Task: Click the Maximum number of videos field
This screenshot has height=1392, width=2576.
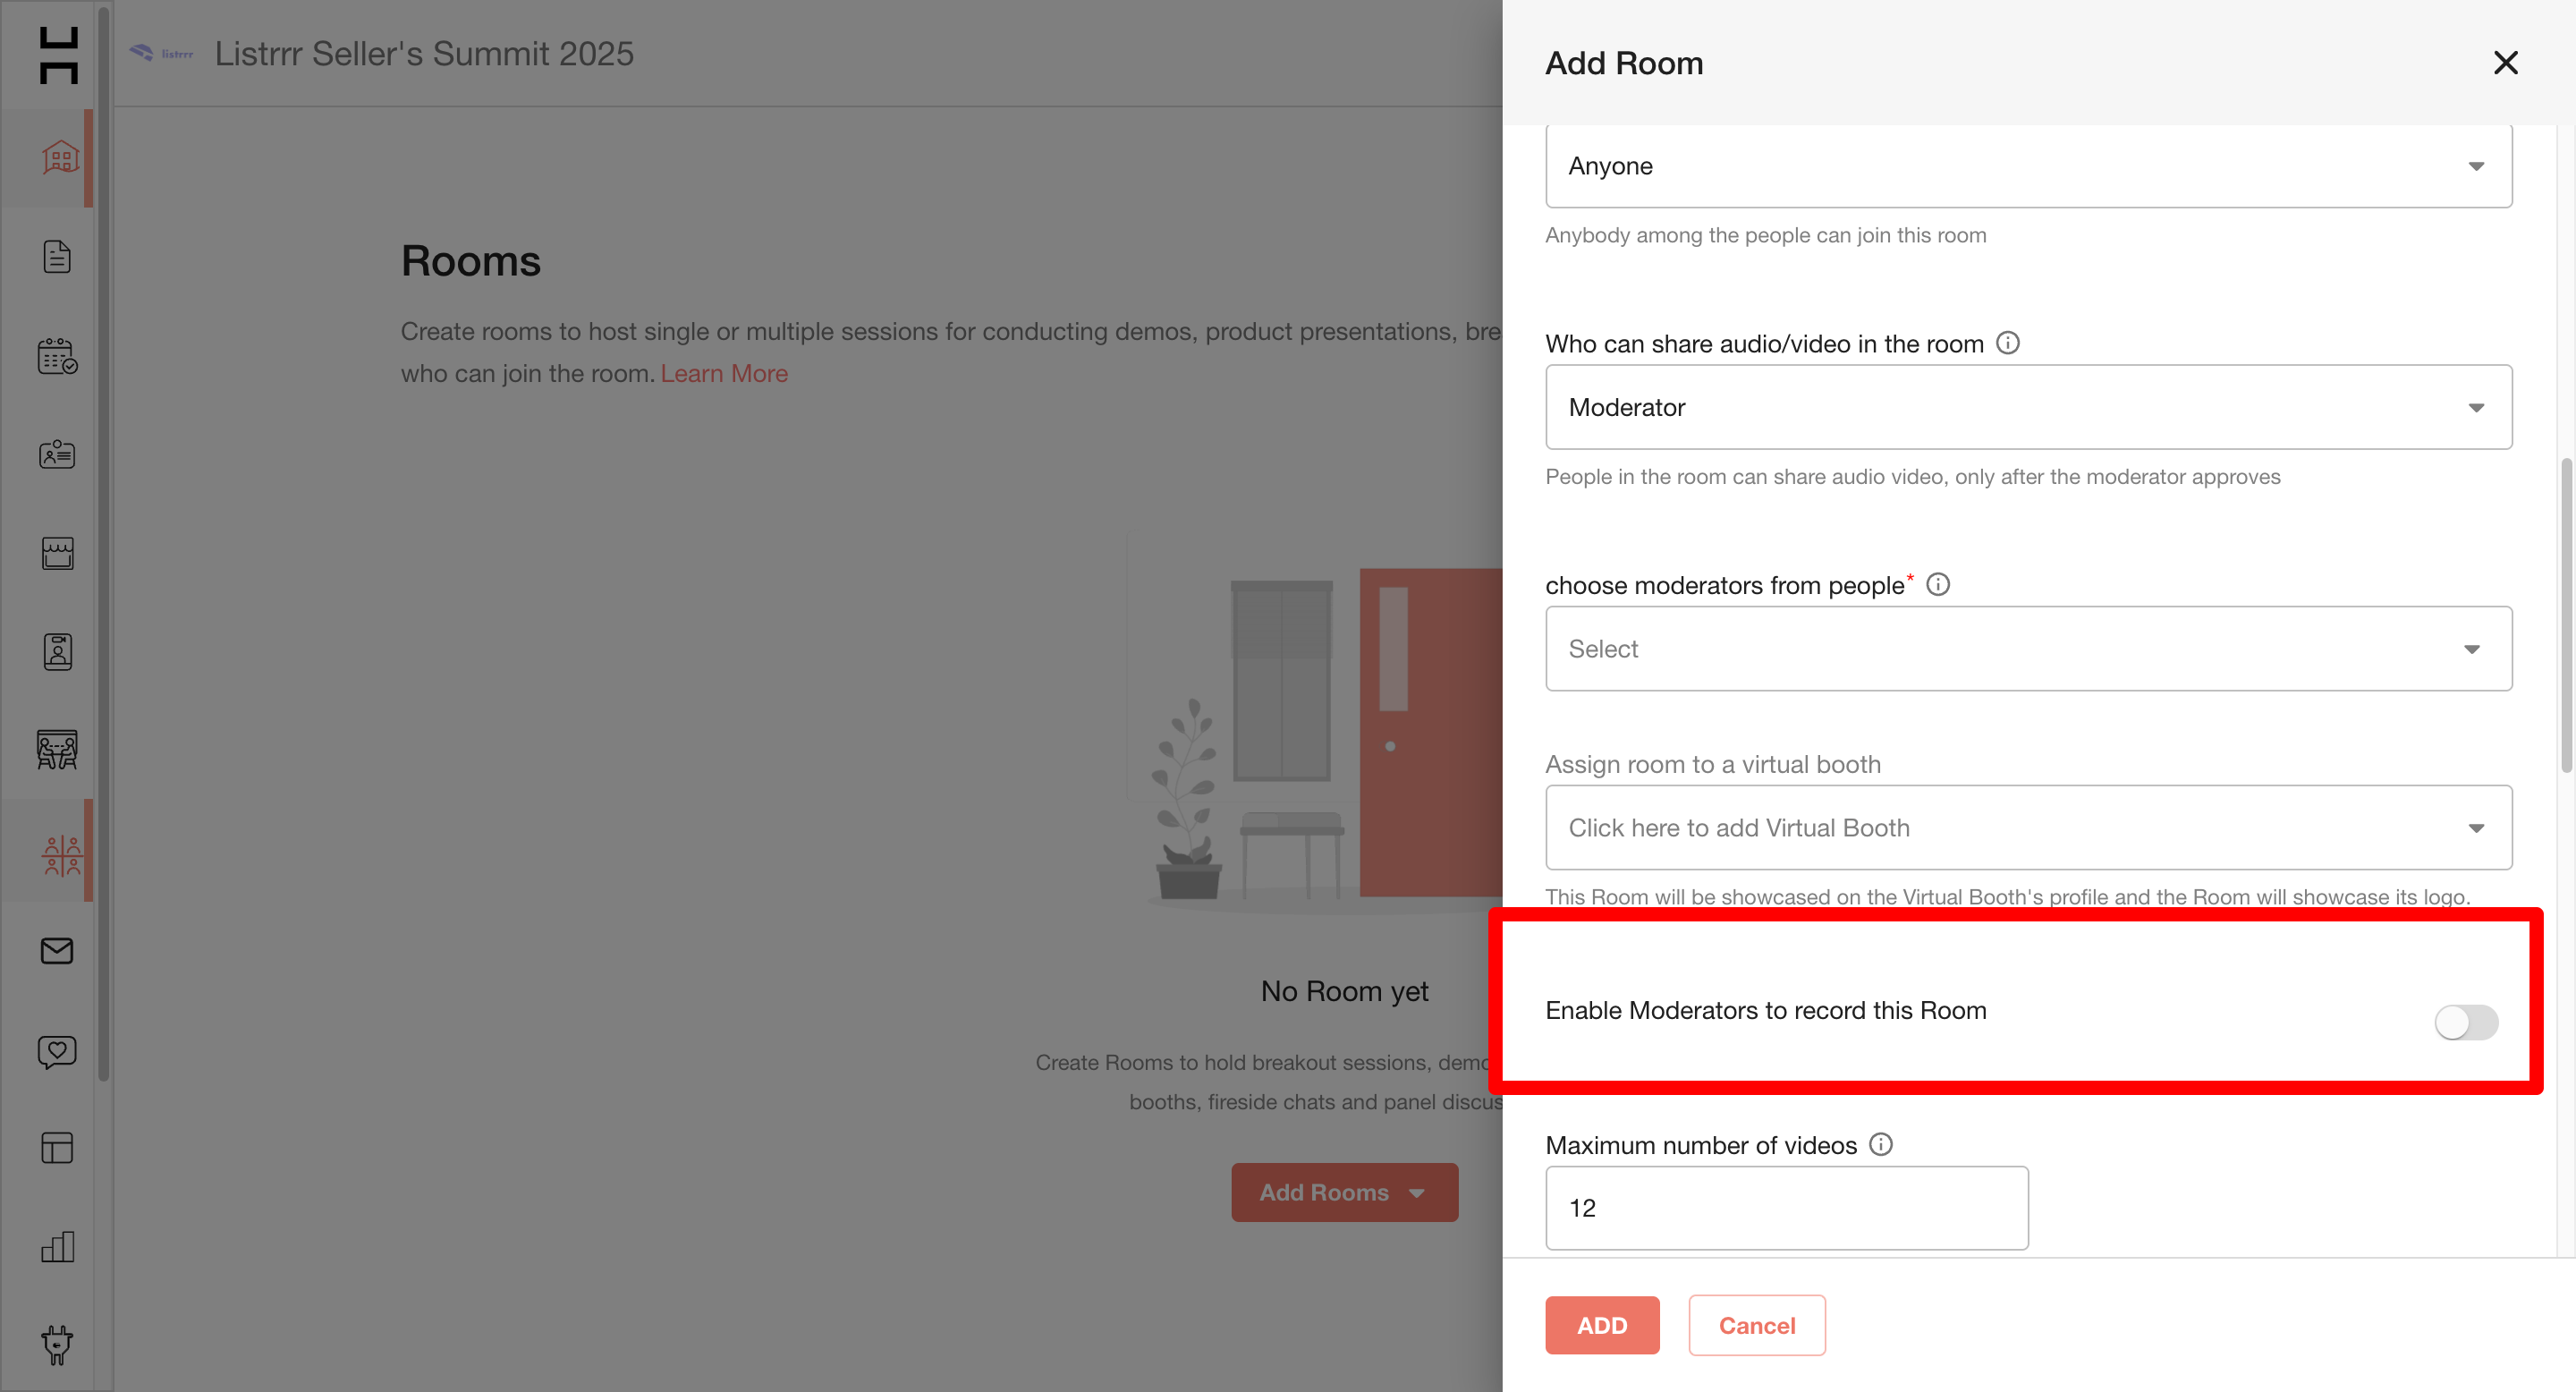Action: point(1786,1208)
